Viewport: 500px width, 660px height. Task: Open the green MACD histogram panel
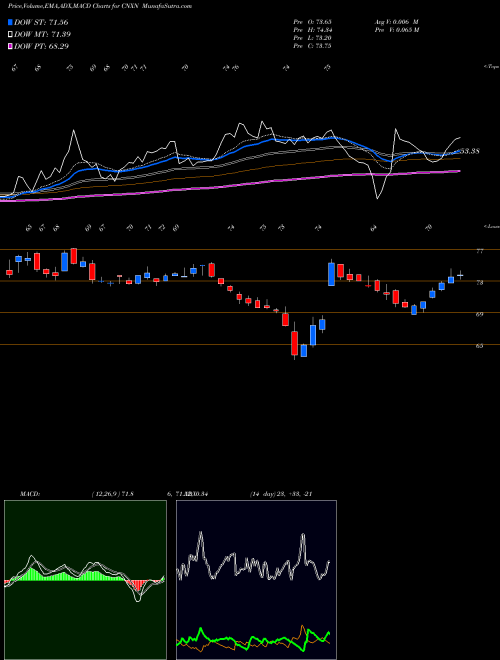(x=85, y=580)
